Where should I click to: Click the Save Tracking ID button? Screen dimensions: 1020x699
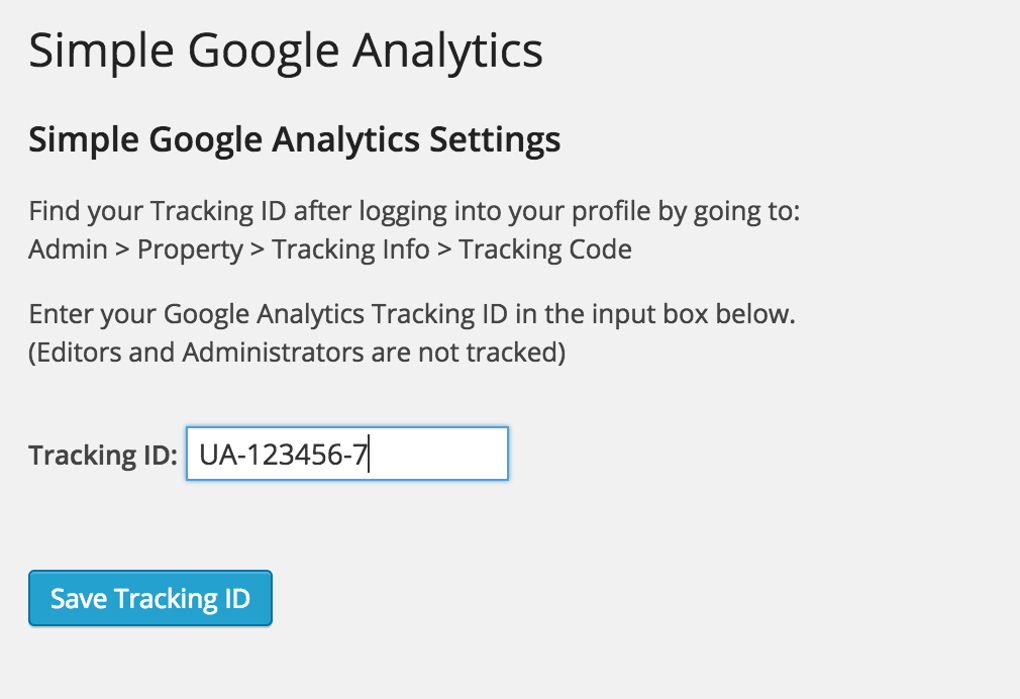point(150,598)
